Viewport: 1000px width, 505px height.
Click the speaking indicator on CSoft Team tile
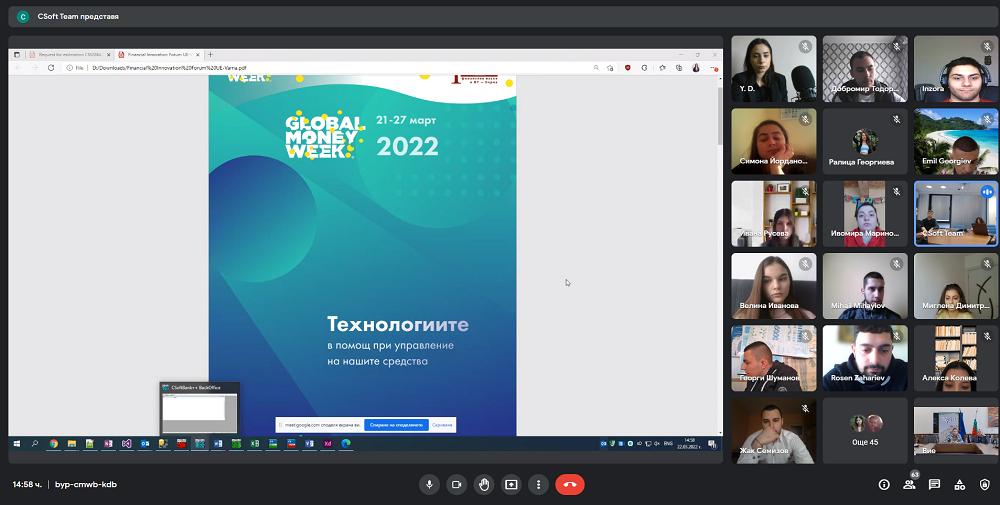click(x=988, y=191)
